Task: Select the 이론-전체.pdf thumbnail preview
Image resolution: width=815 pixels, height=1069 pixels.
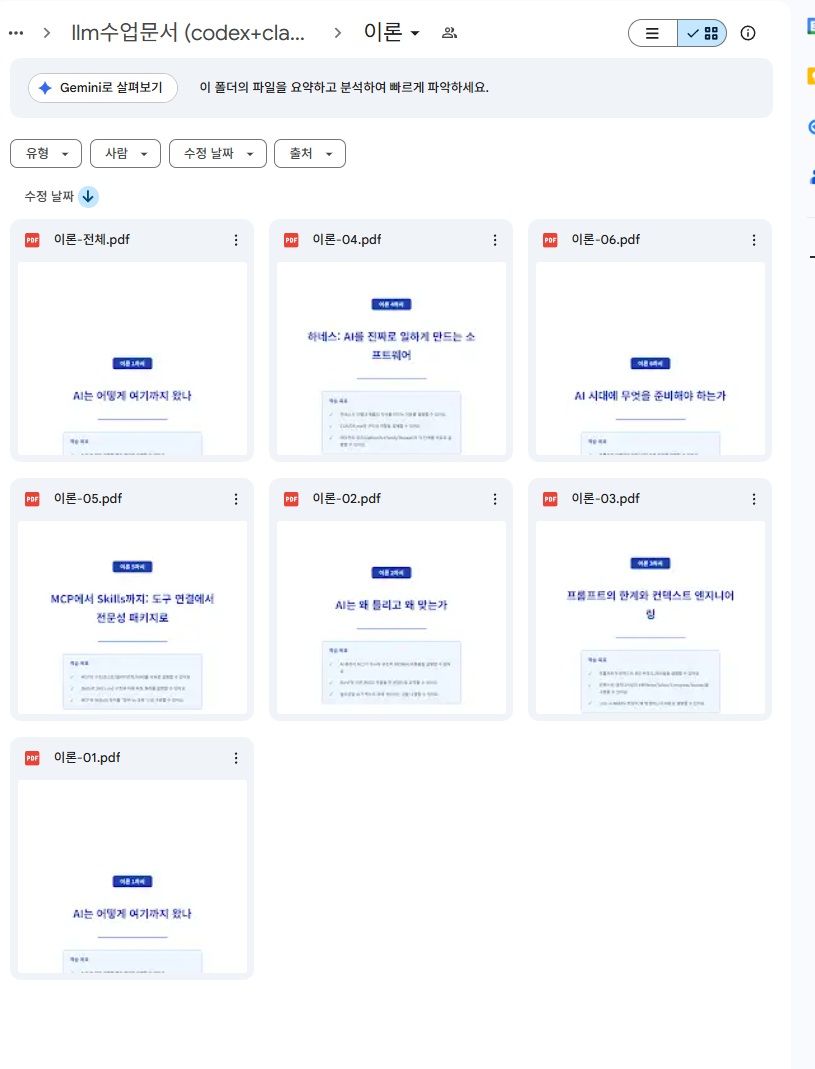Action: click(x=132, y=359)
